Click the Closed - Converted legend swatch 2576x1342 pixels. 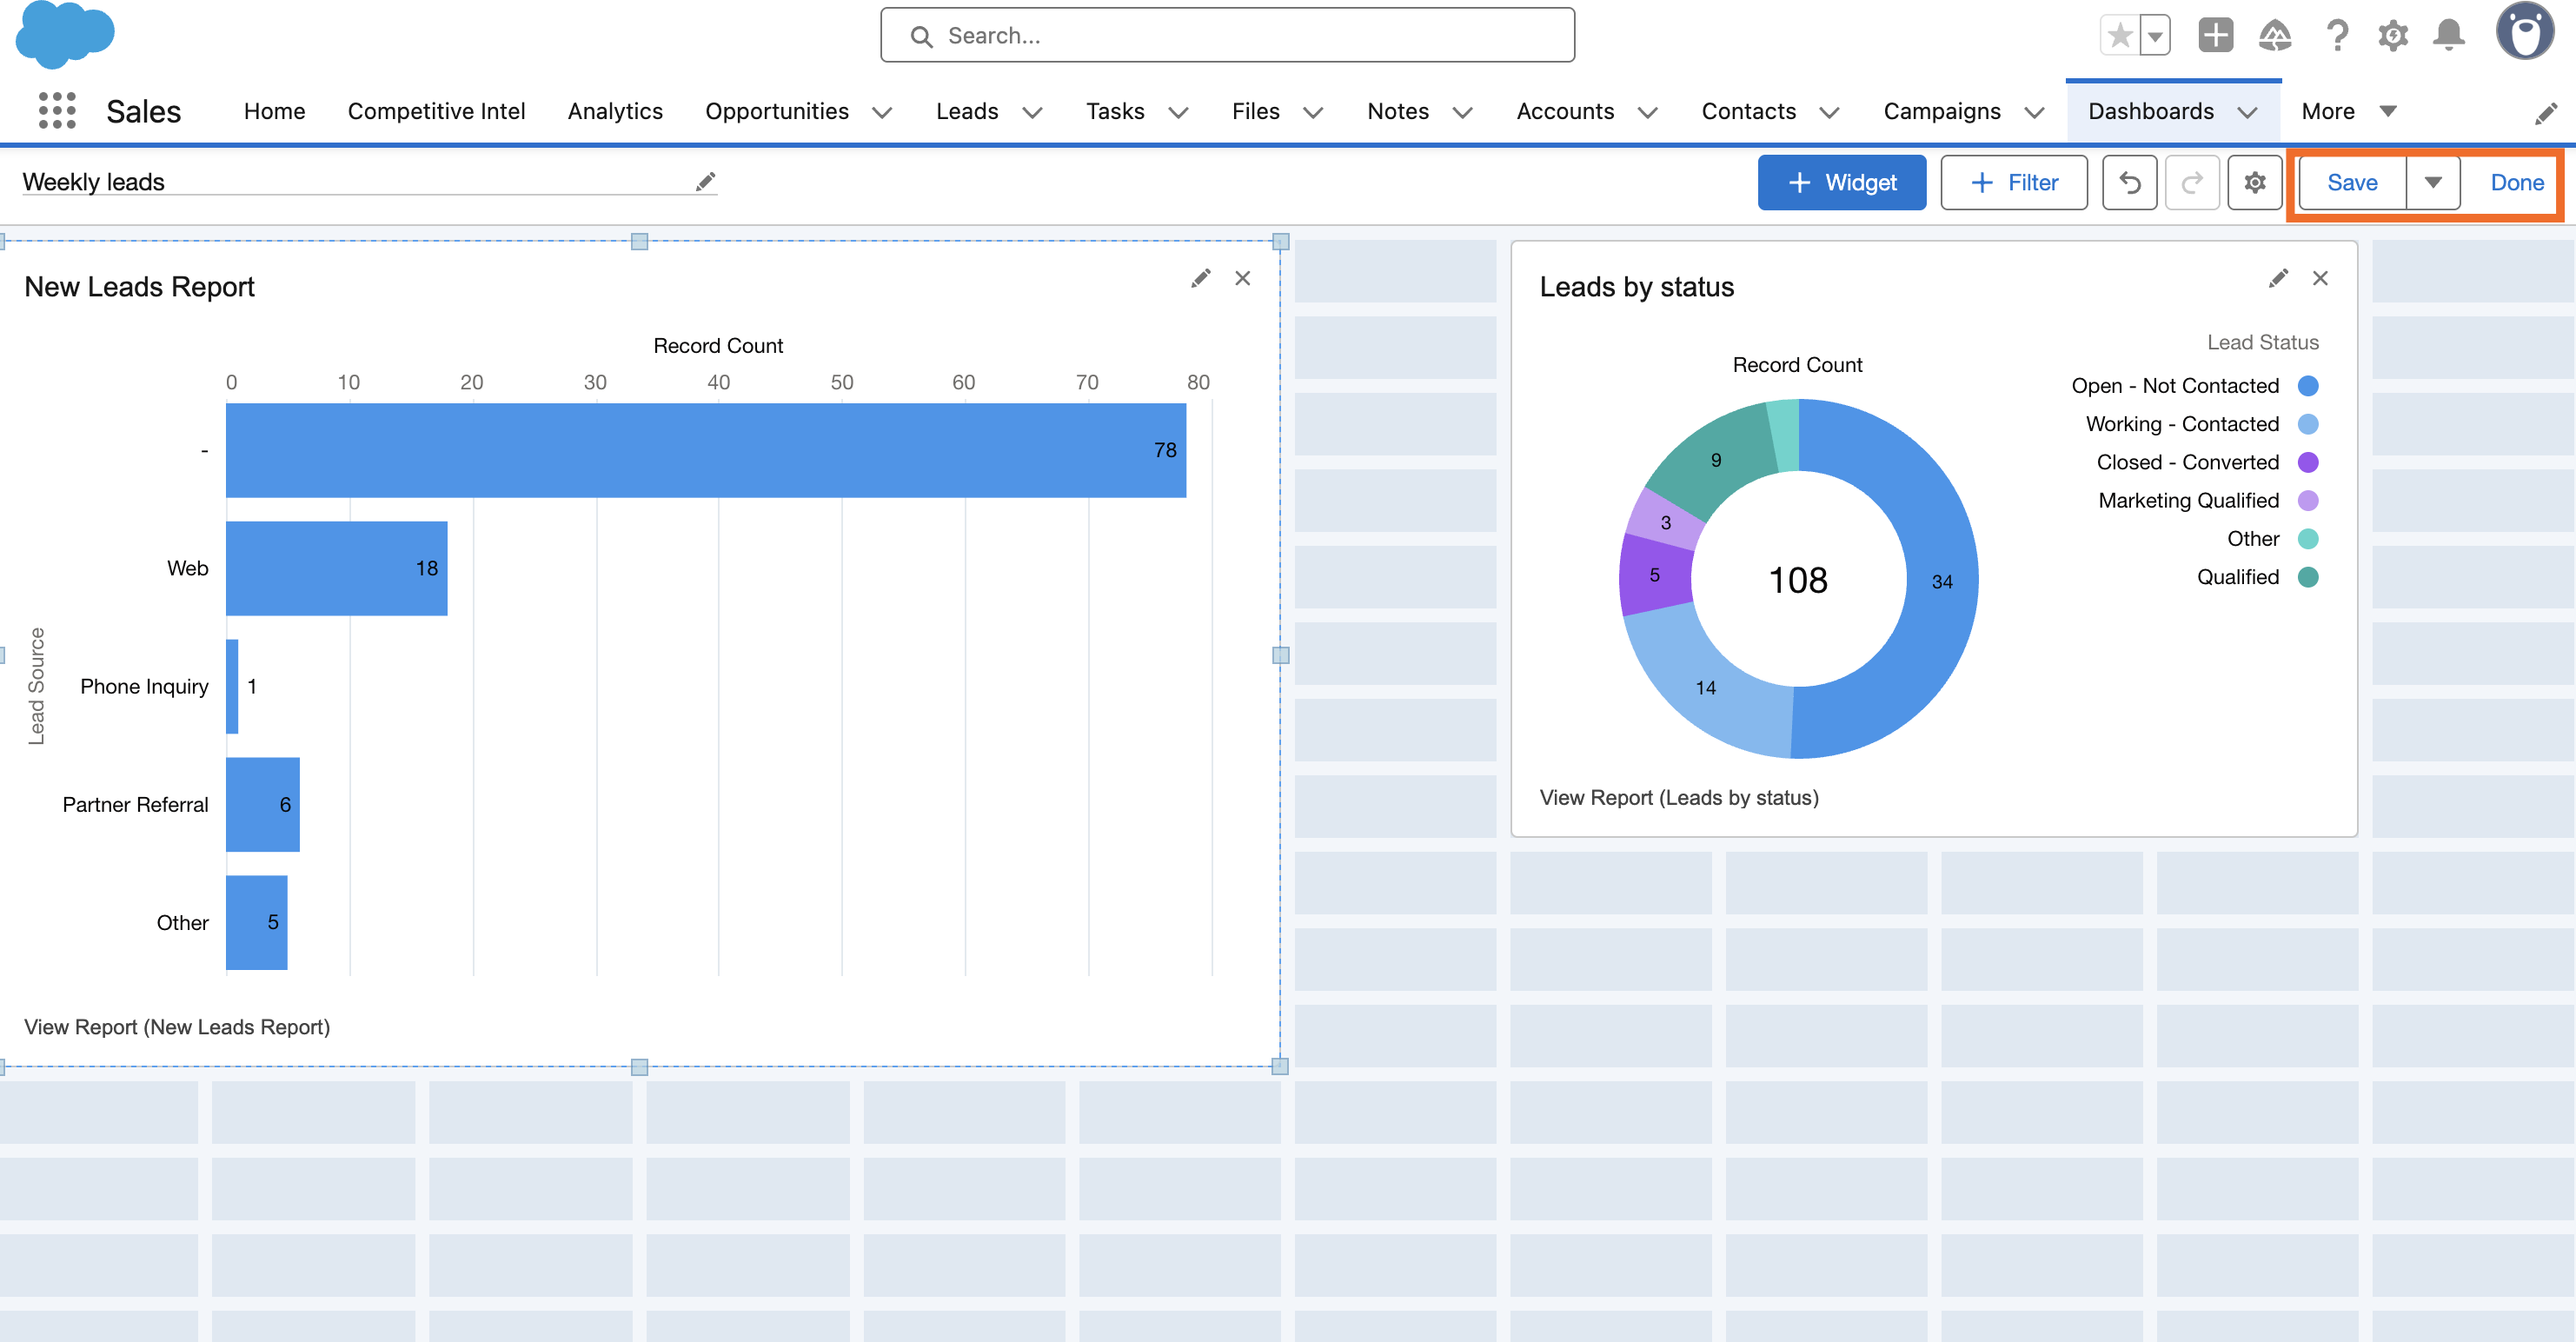[2307, 462]
